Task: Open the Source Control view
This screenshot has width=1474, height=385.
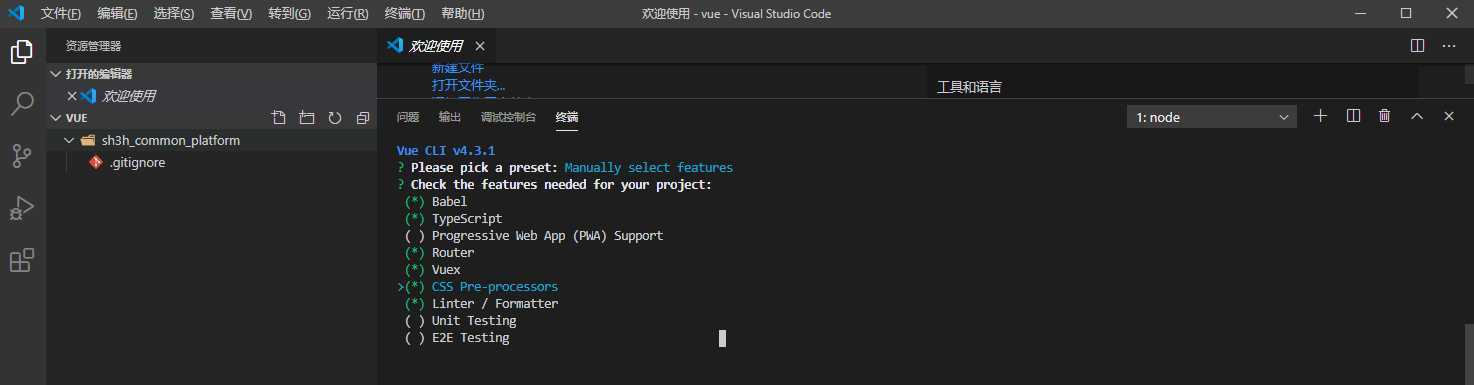Action: pyautogui.click(x=22, y=155)
